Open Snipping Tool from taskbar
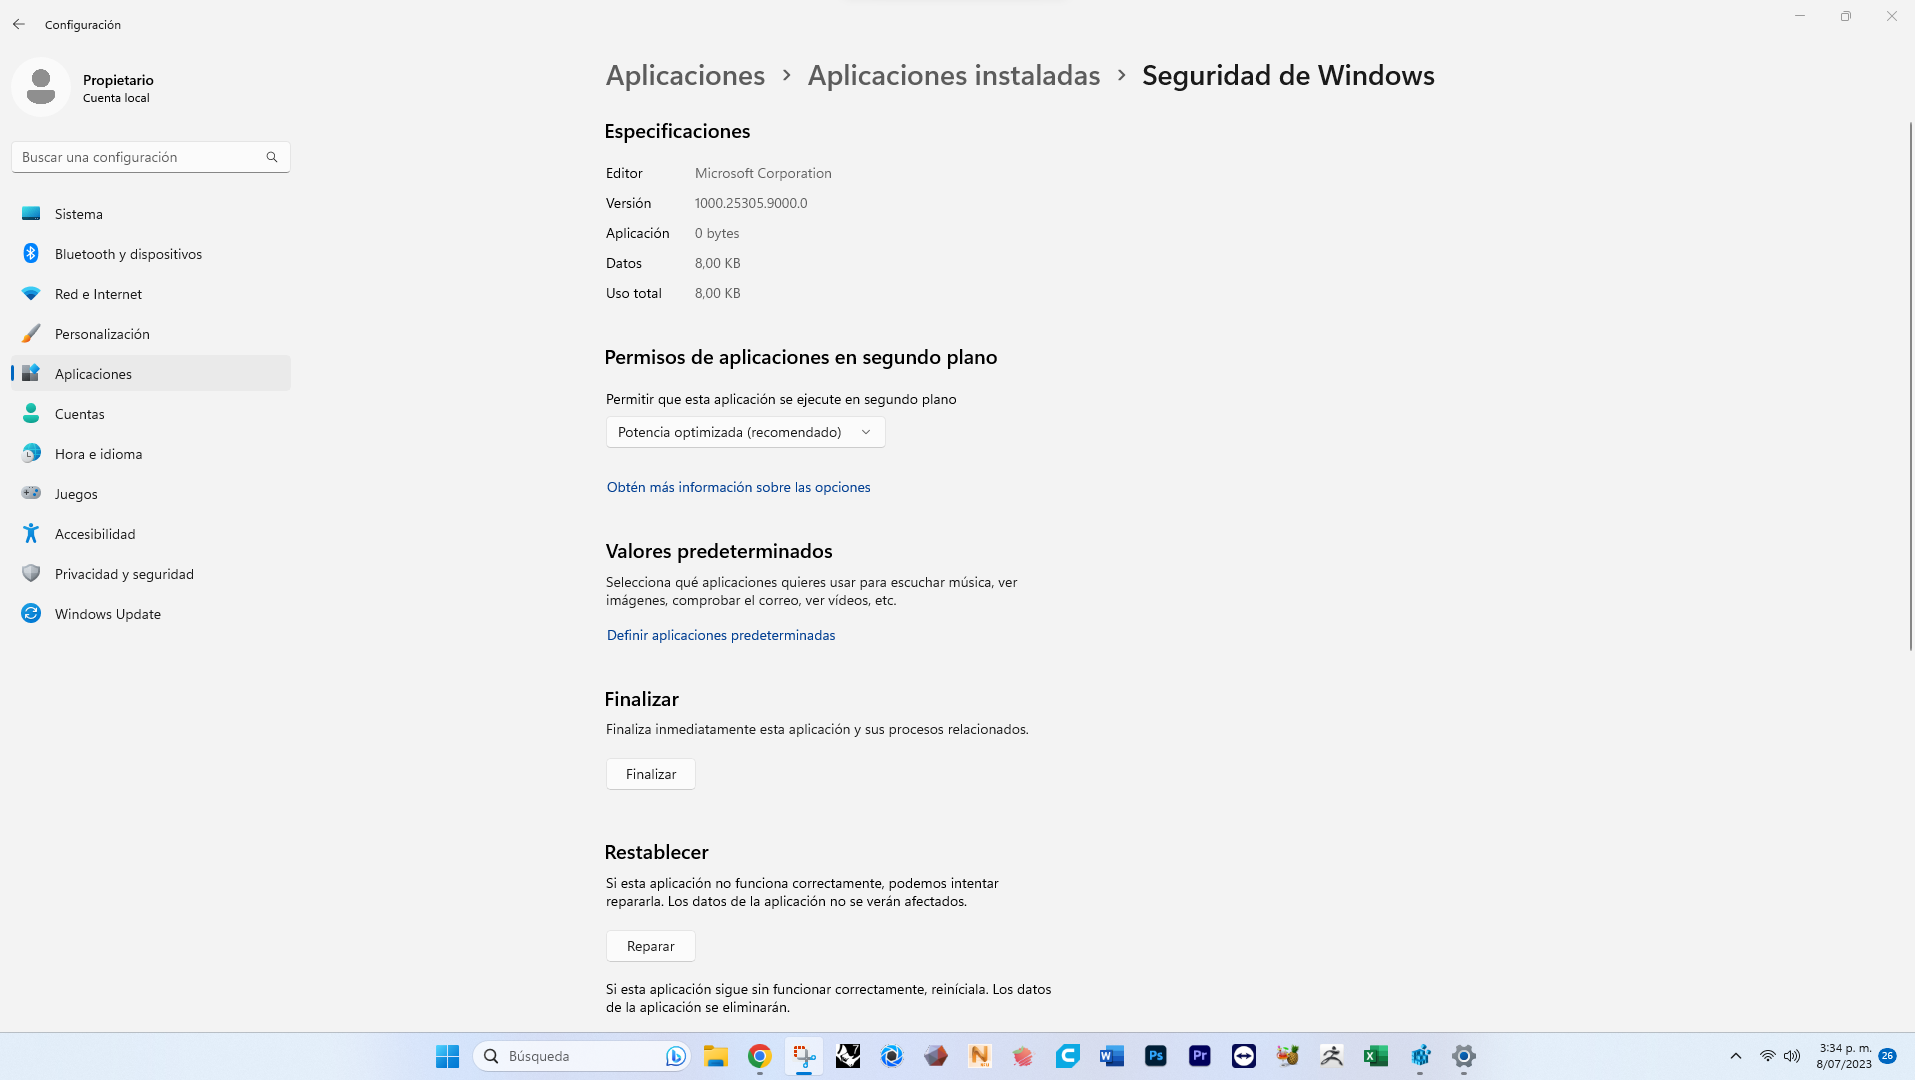Viewport: 1915px width, 1080px height. 804,1056
